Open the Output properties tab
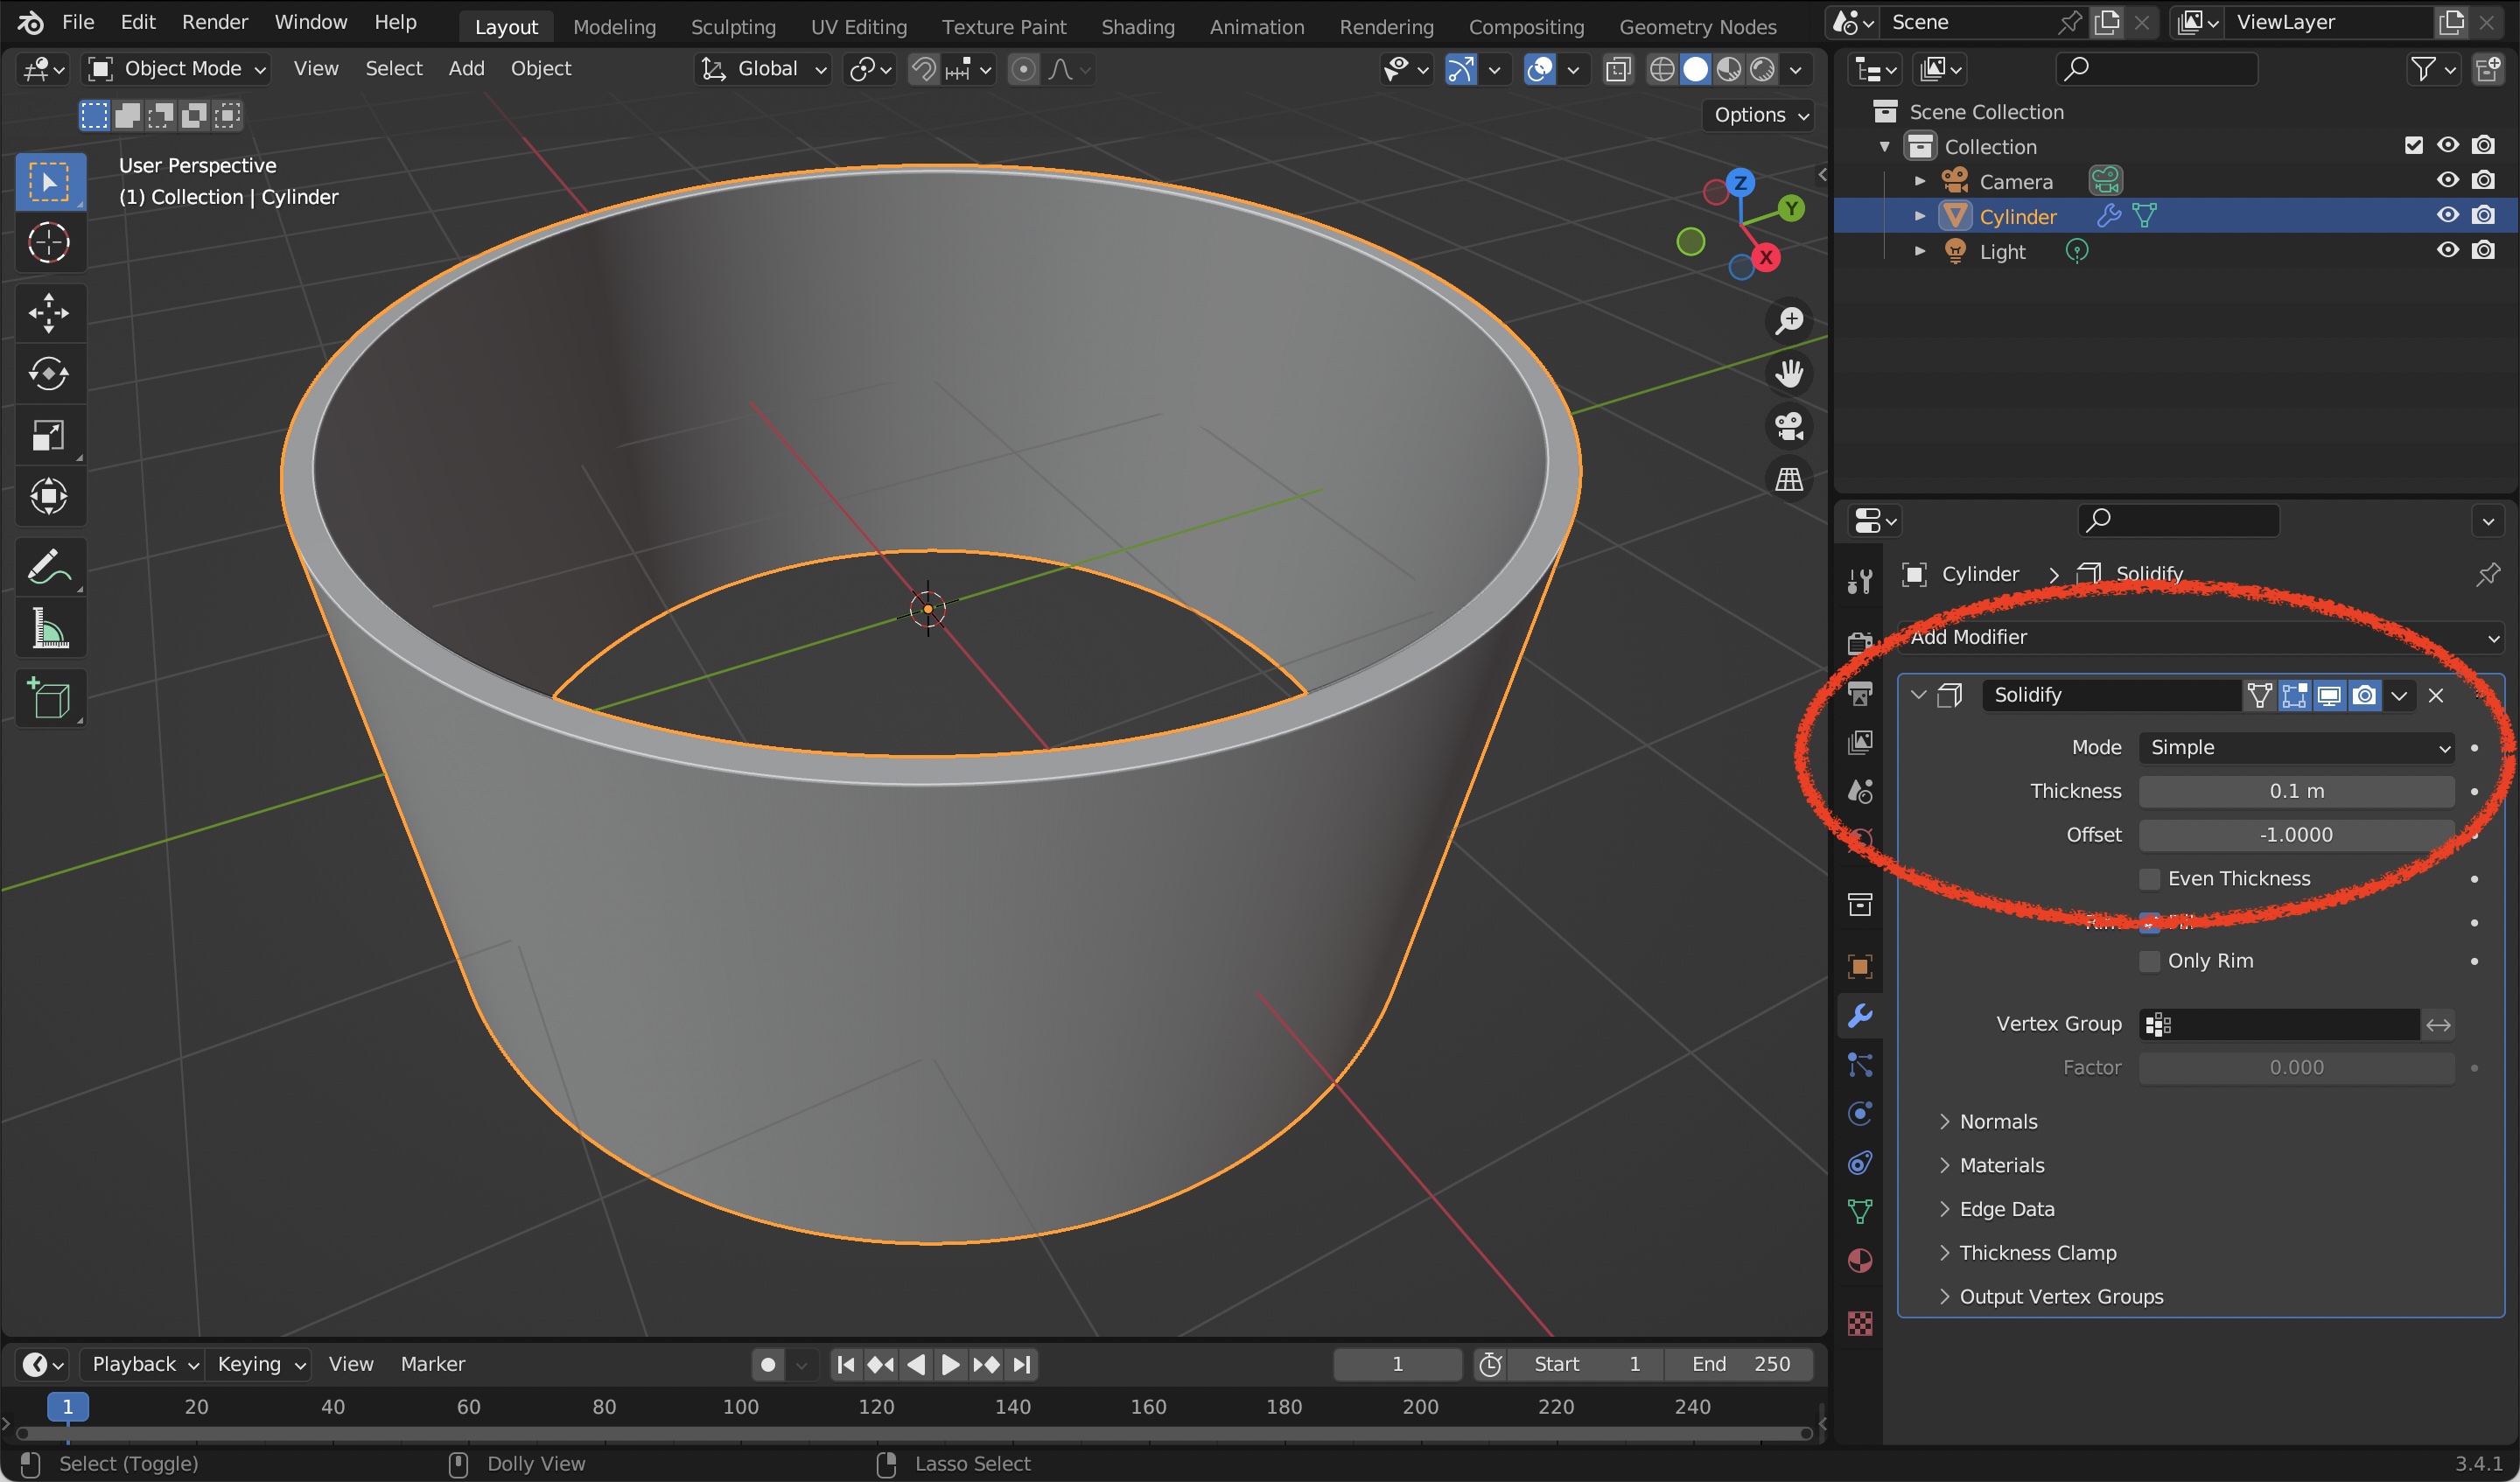Viewport: 2520px width, 1482px height. [x=1860, y=693]
